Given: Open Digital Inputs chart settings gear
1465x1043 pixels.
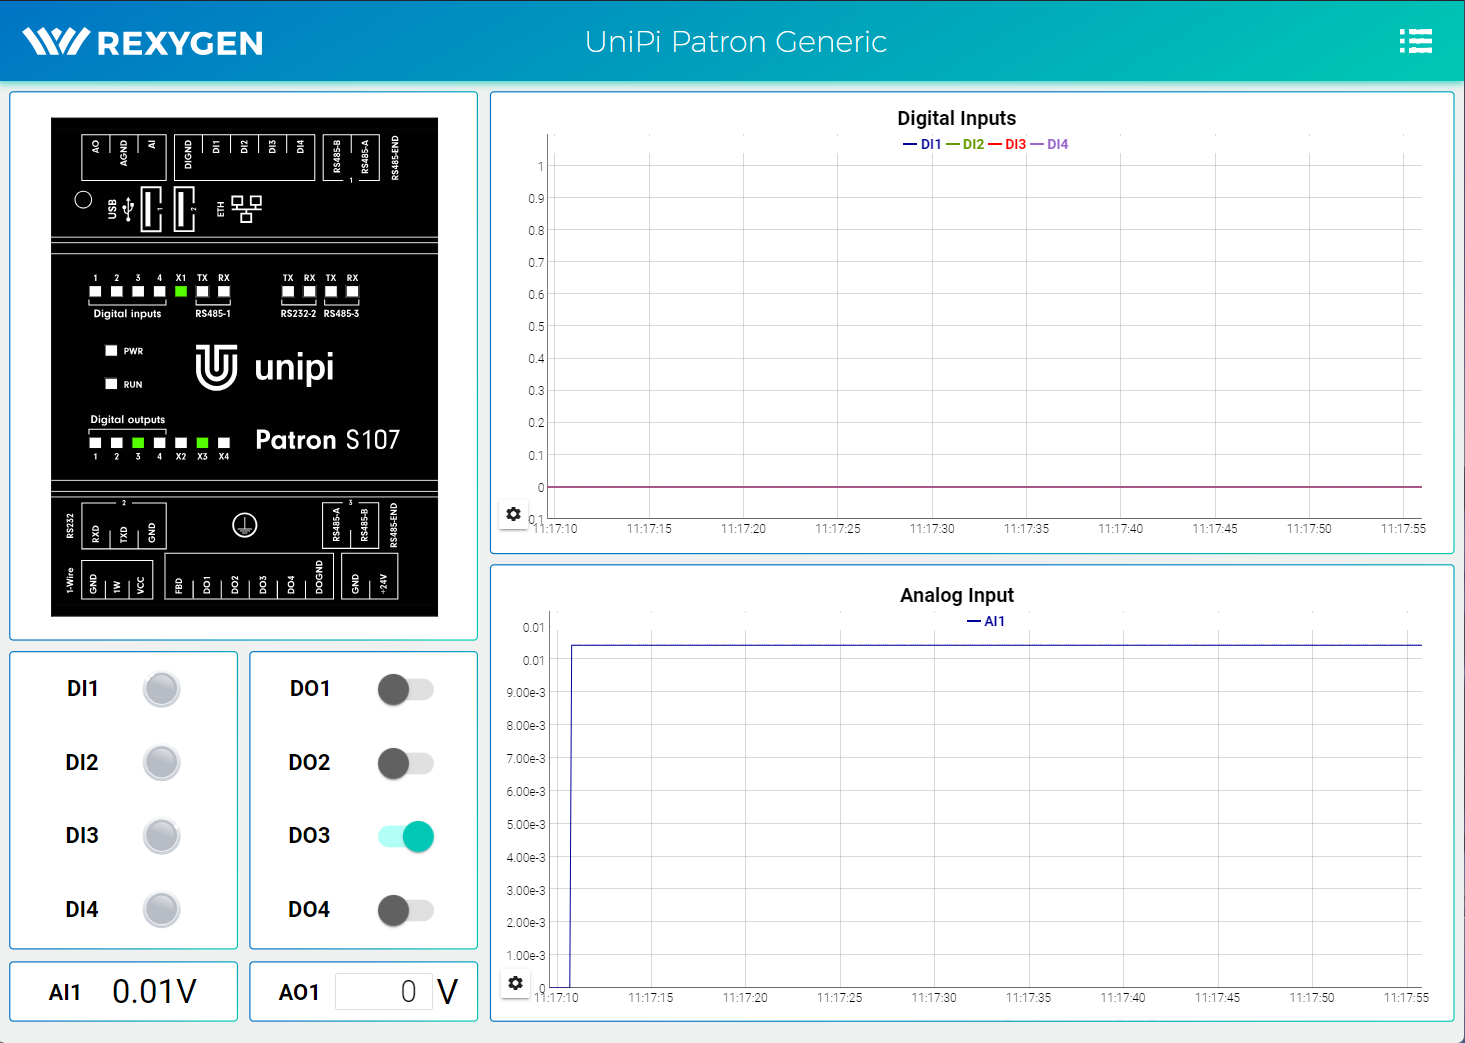Looking at the screenshot, I should coord(513,514).
